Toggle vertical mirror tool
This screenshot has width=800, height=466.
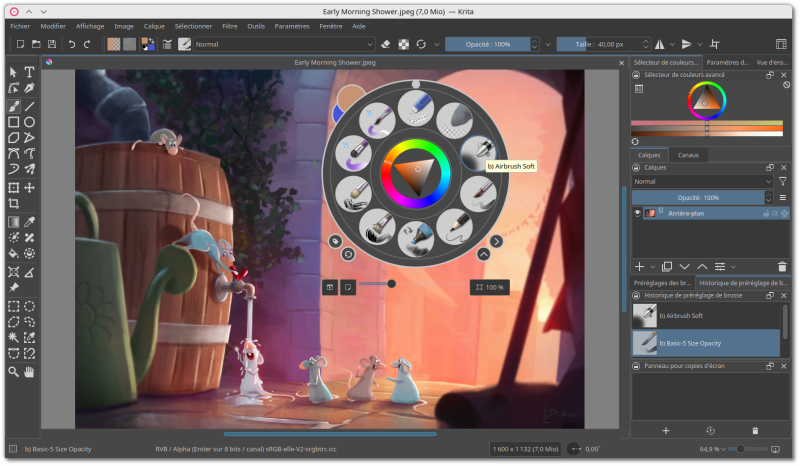tap(687, 44)
